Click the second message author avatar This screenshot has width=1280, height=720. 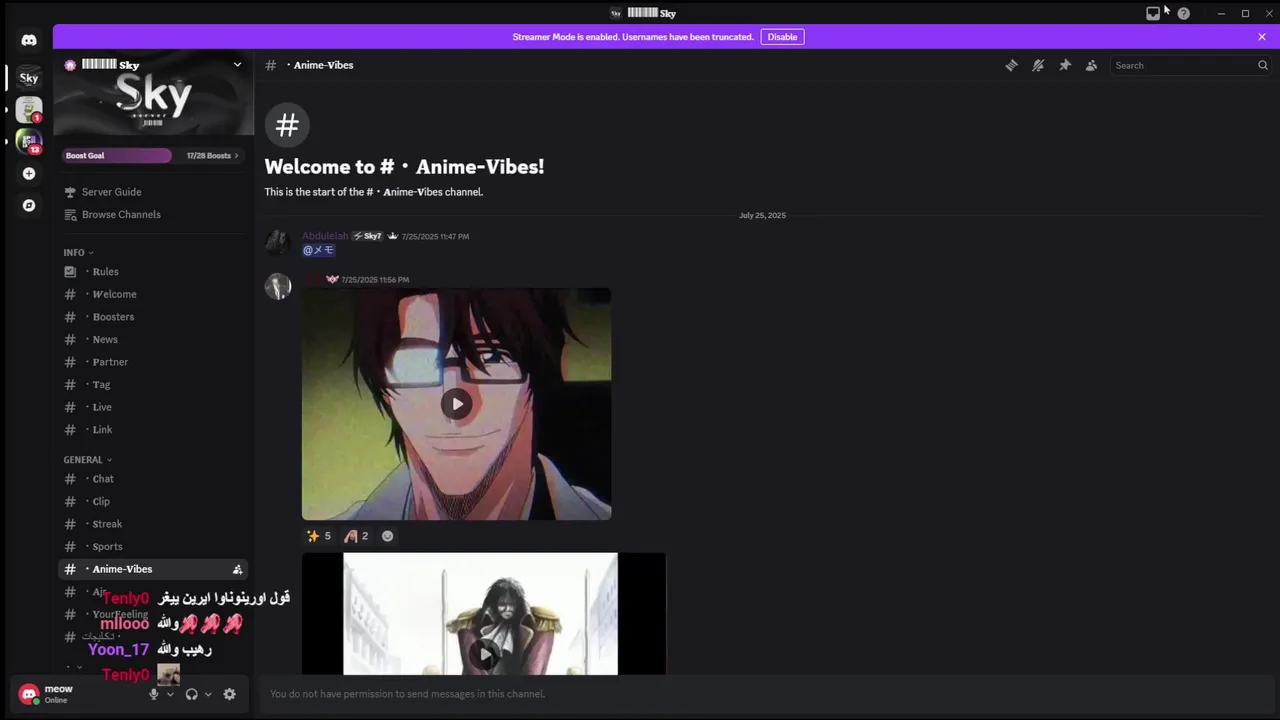pos(278,286)
